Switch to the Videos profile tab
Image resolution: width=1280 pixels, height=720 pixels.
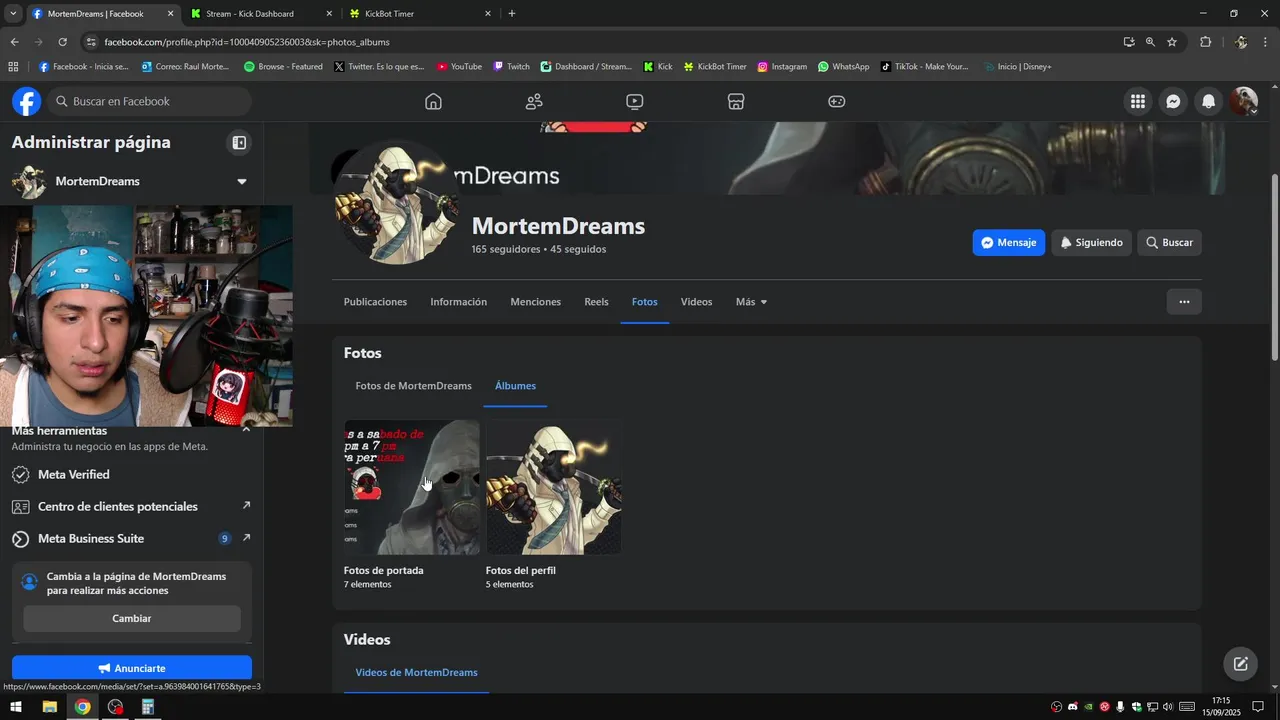click(696, 302)
